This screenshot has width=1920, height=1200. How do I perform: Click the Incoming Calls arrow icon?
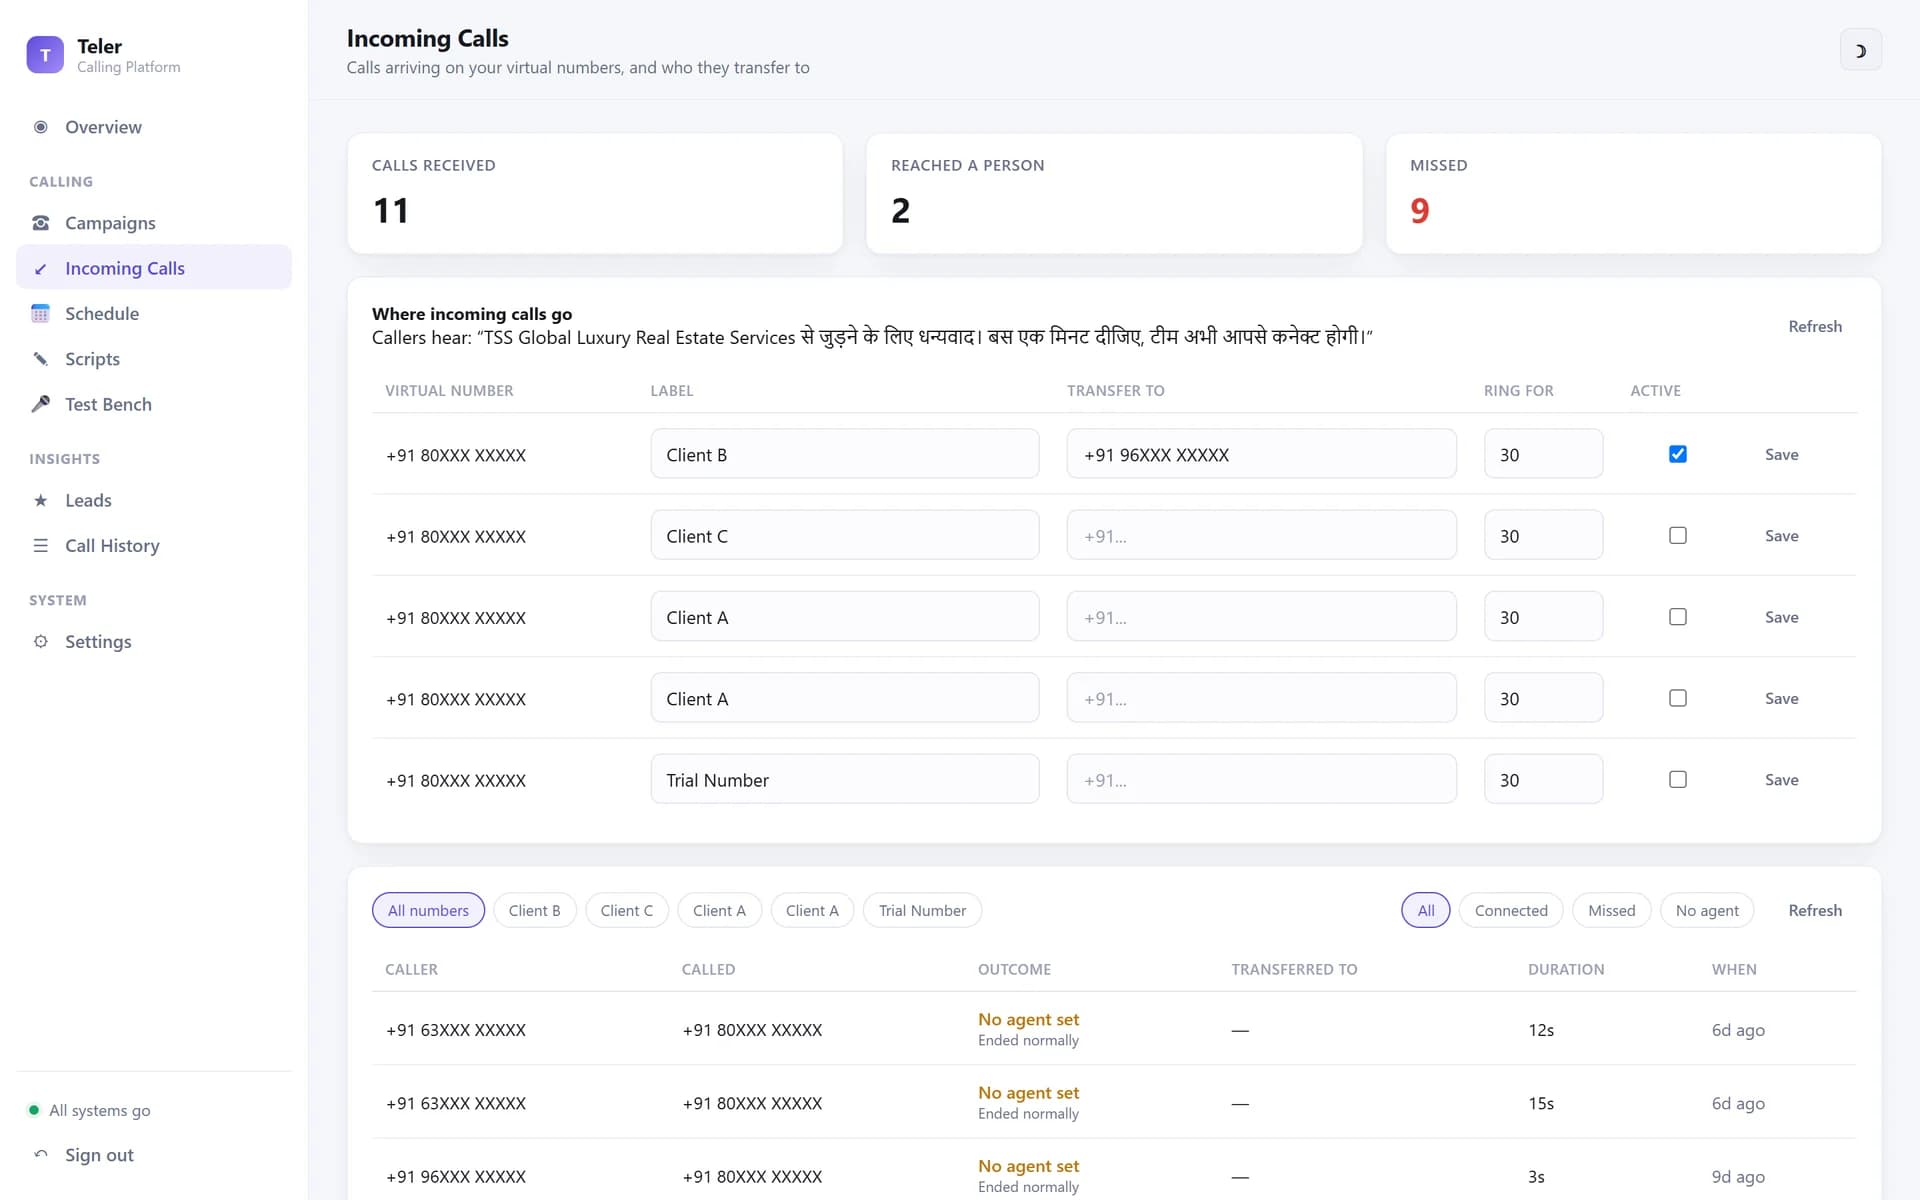(41, 268)
